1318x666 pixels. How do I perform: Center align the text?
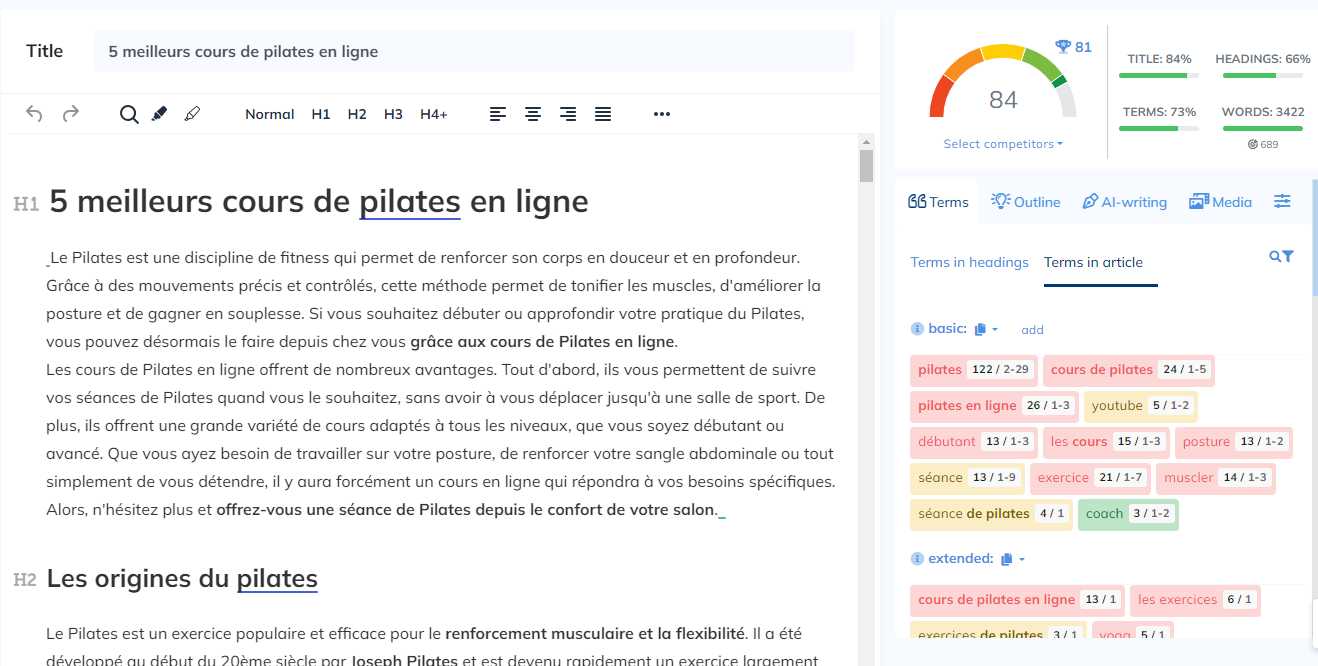point(533,114)
